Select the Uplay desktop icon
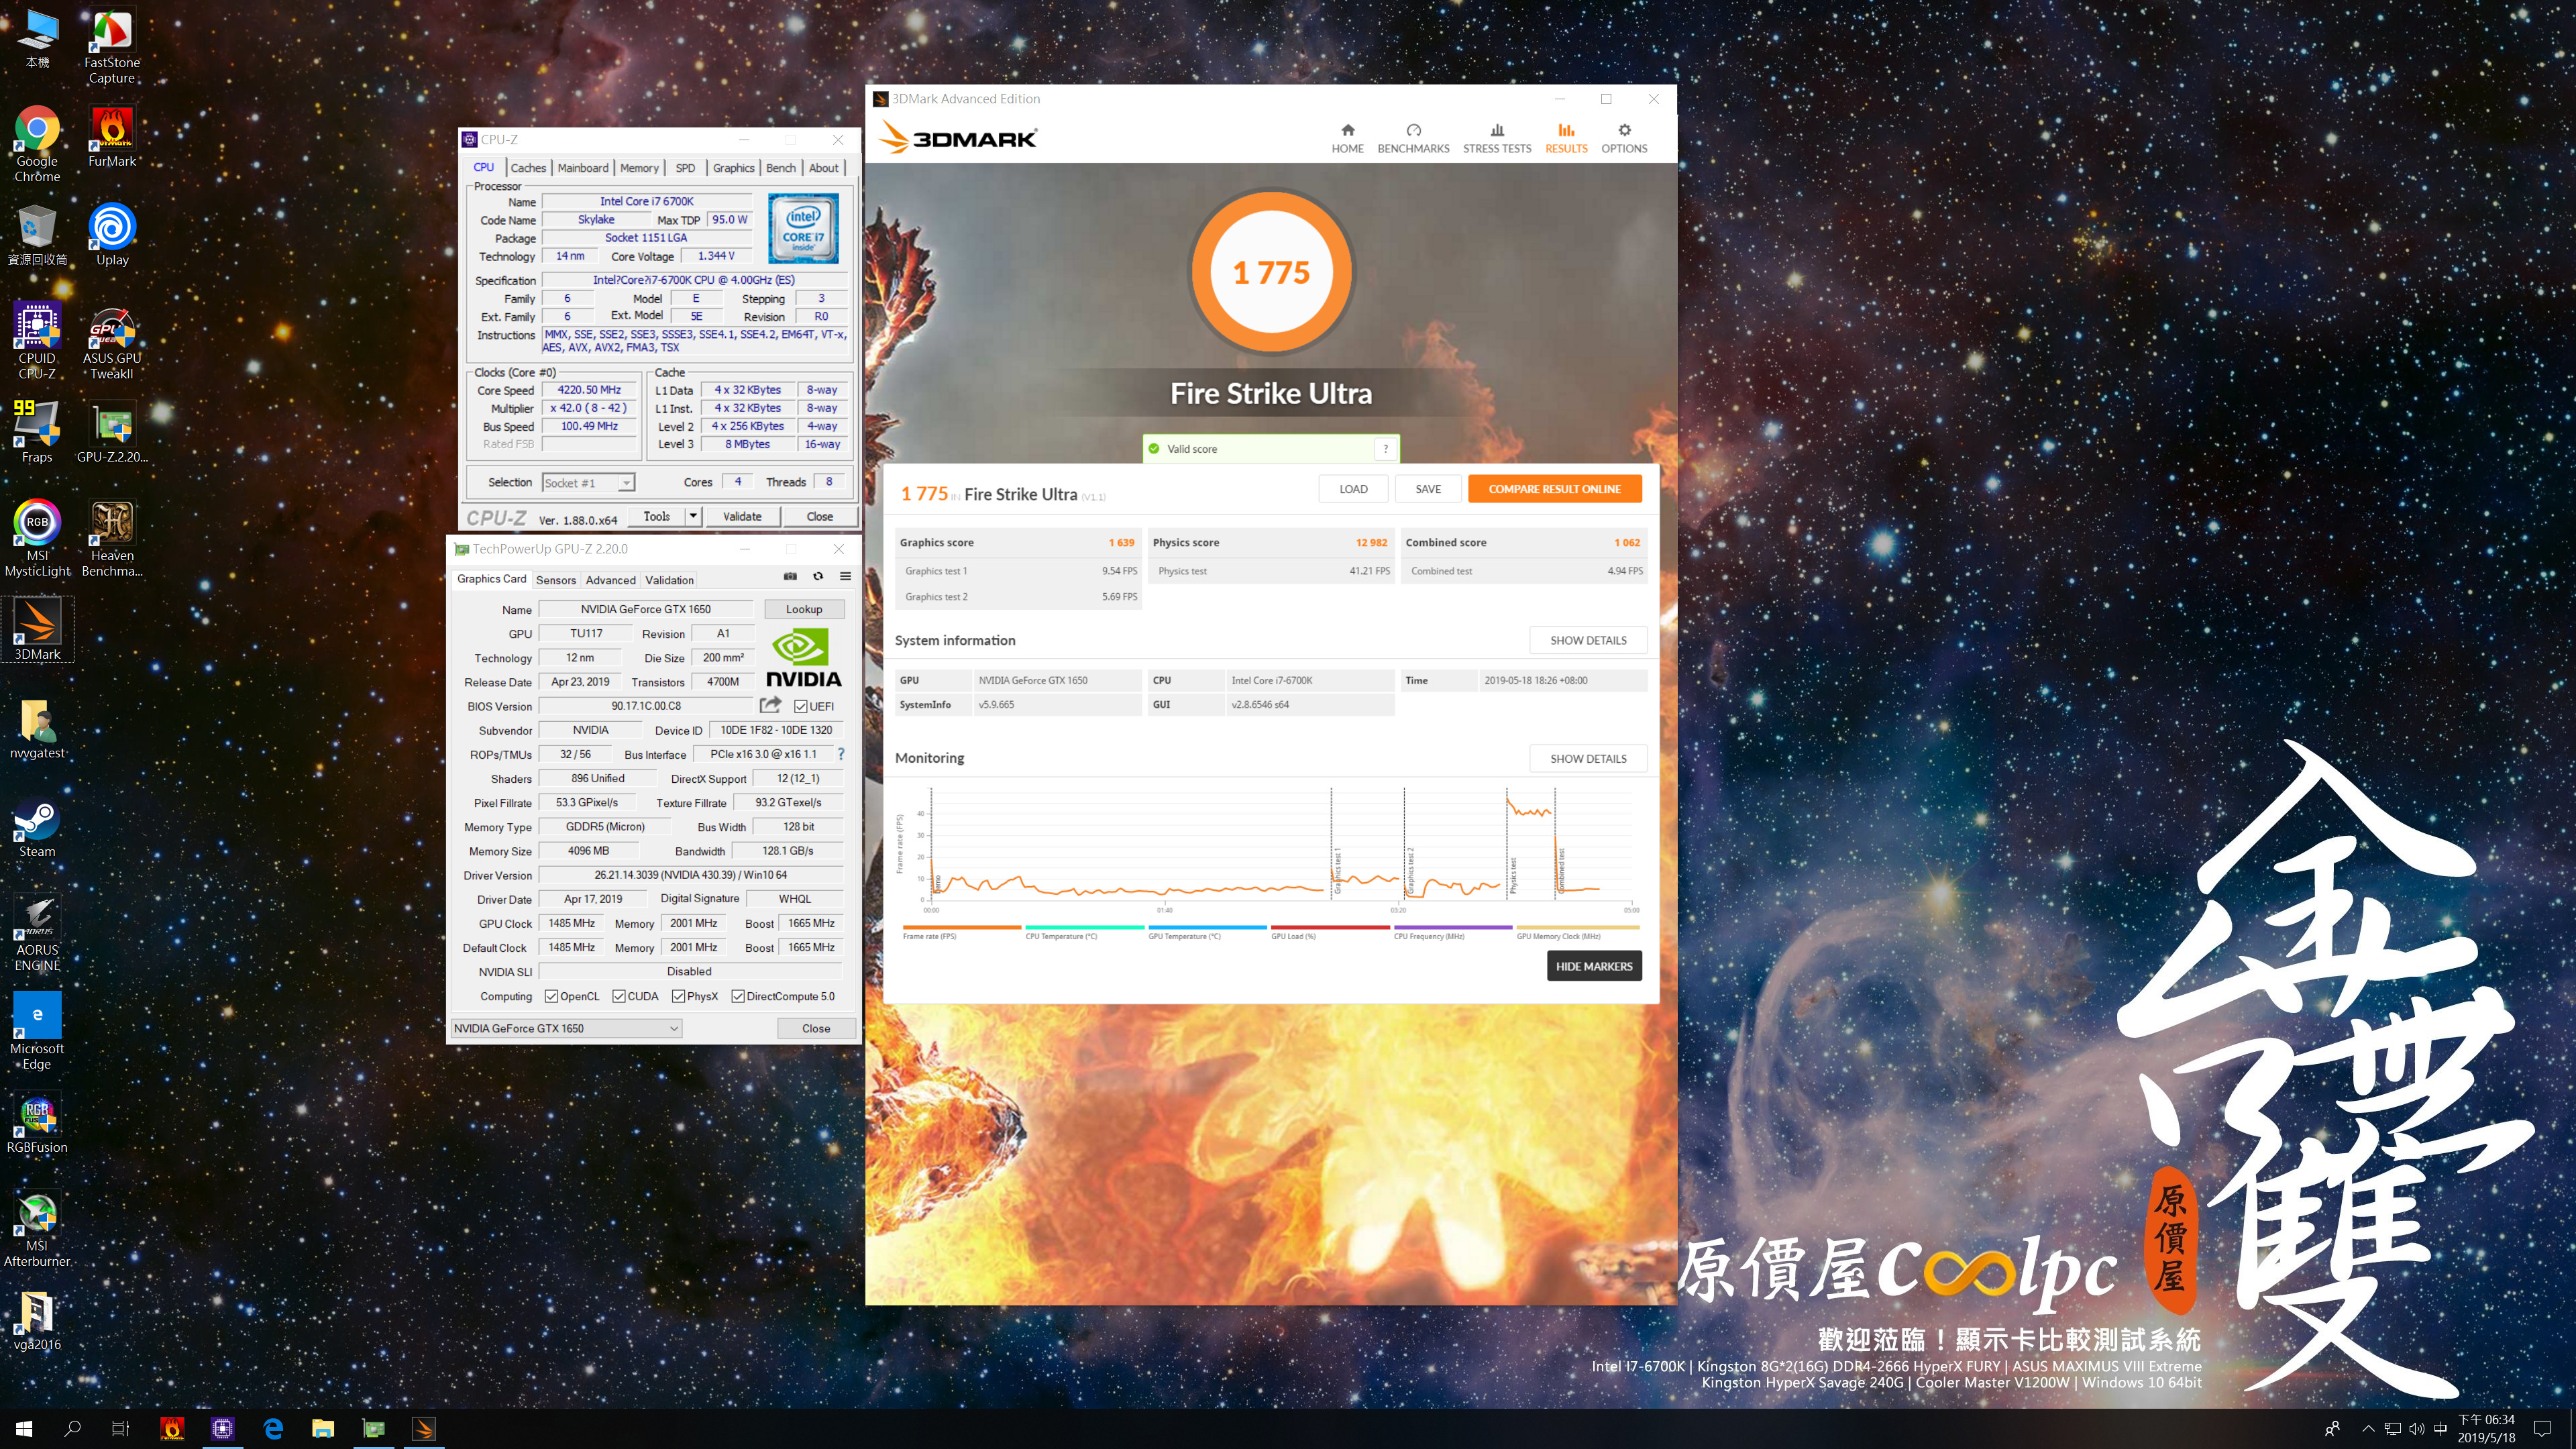 [x=111, y=235]
